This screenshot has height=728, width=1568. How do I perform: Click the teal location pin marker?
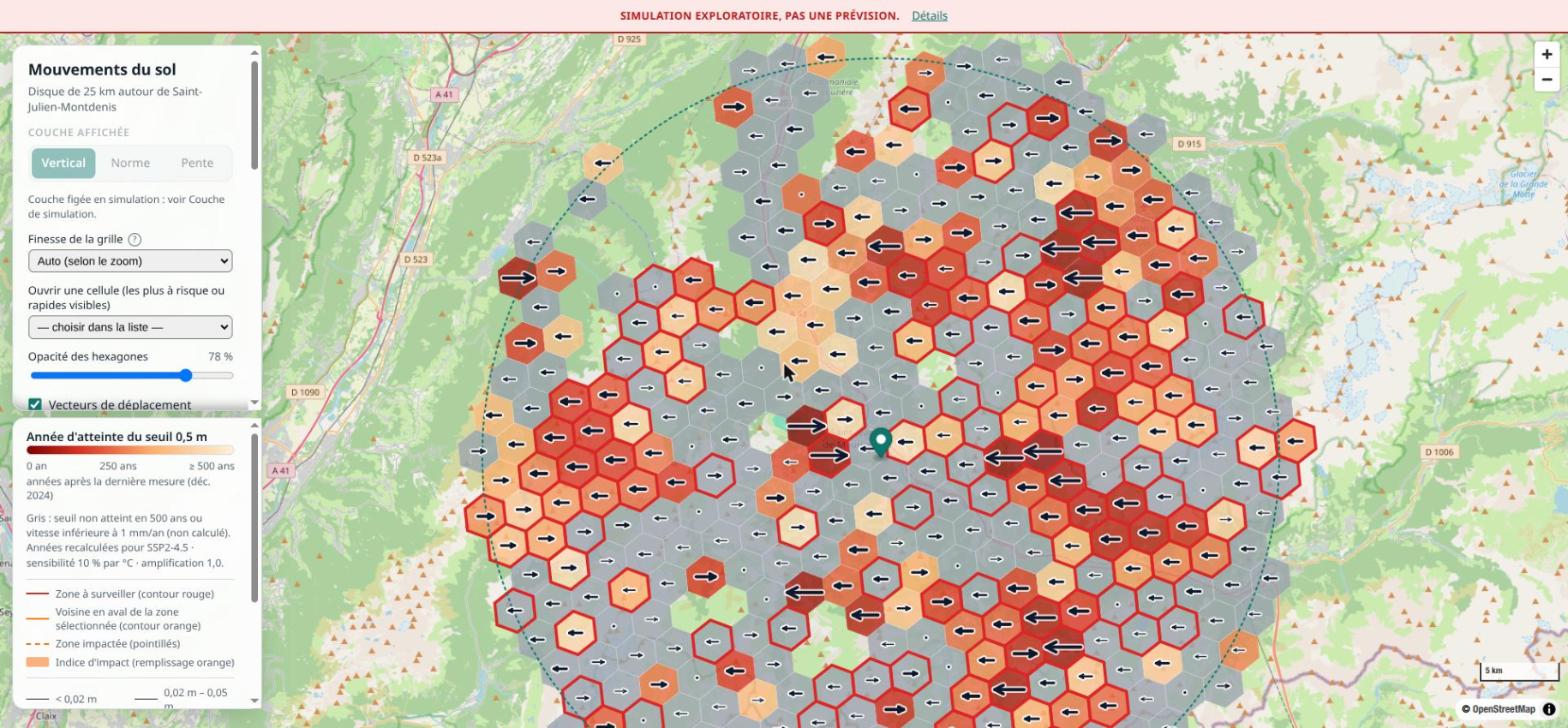[881, 443]
